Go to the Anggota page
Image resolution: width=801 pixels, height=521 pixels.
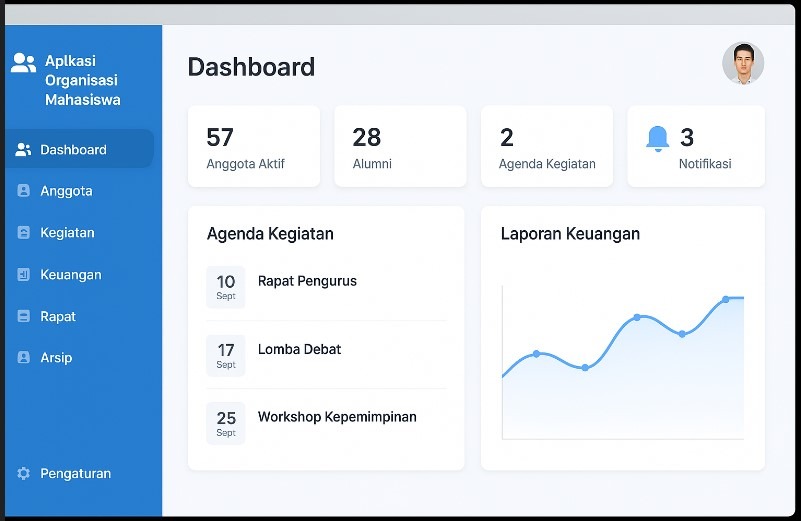coord(66,191)
